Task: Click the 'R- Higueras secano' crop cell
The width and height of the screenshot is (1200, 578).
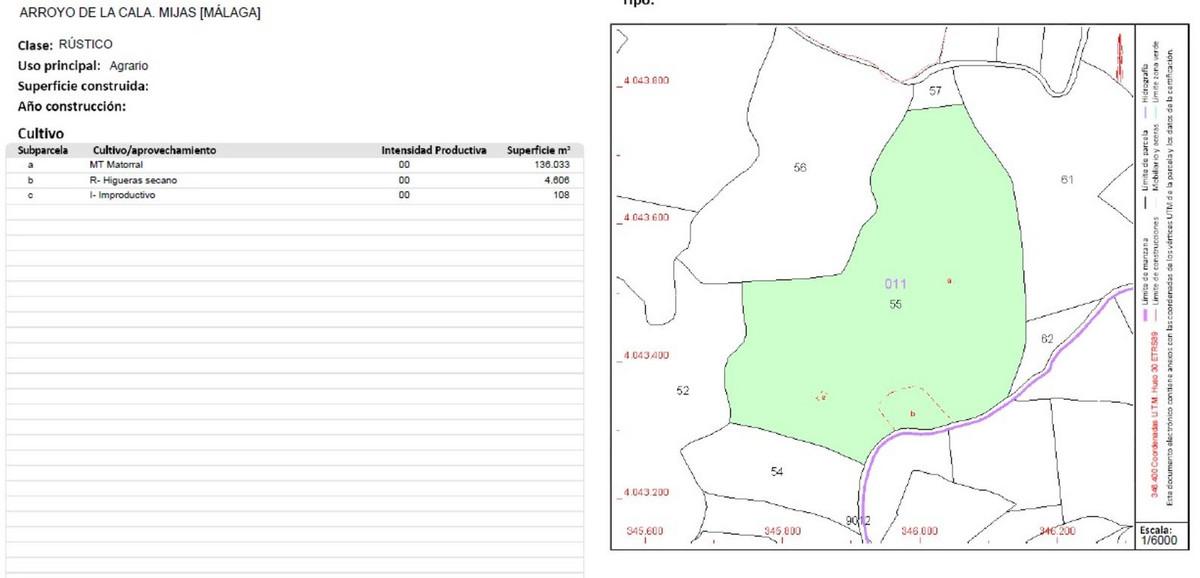Action: (x=133, y=180)
